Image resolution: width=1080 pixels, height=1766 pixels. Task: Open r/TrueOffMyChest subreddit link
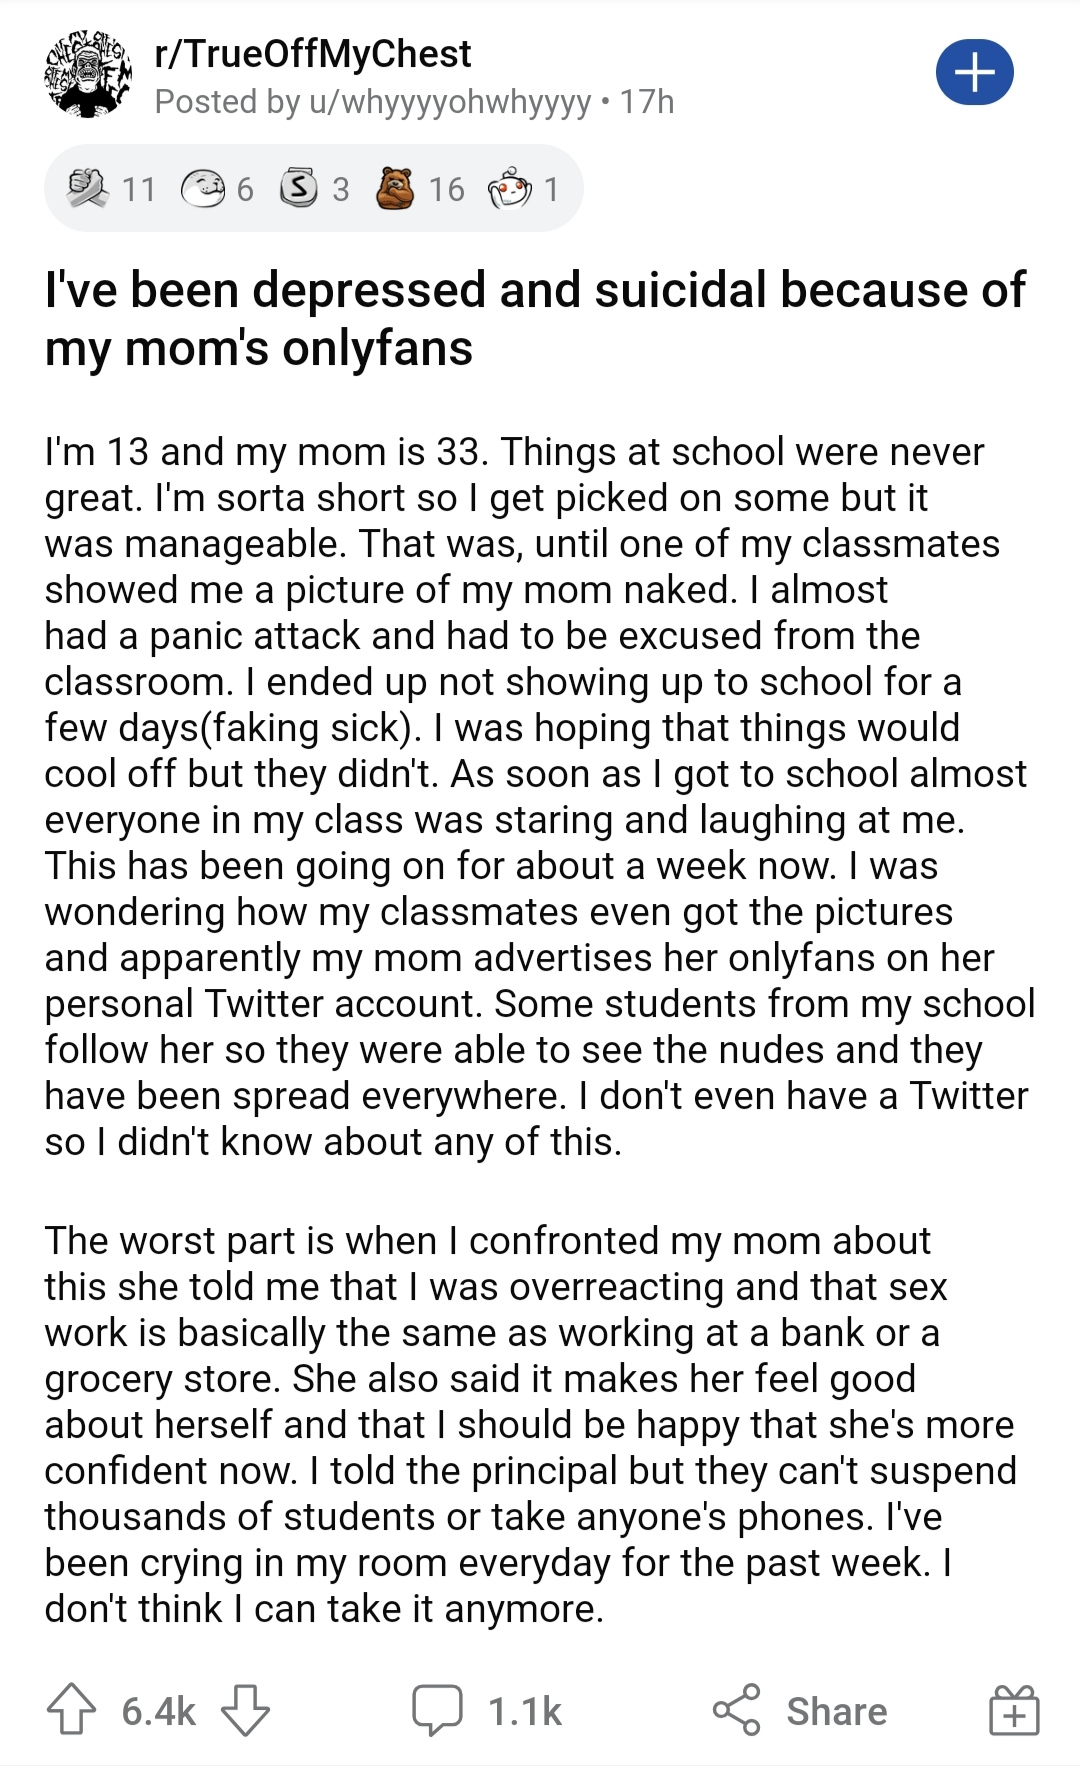[x=313, y=54]
